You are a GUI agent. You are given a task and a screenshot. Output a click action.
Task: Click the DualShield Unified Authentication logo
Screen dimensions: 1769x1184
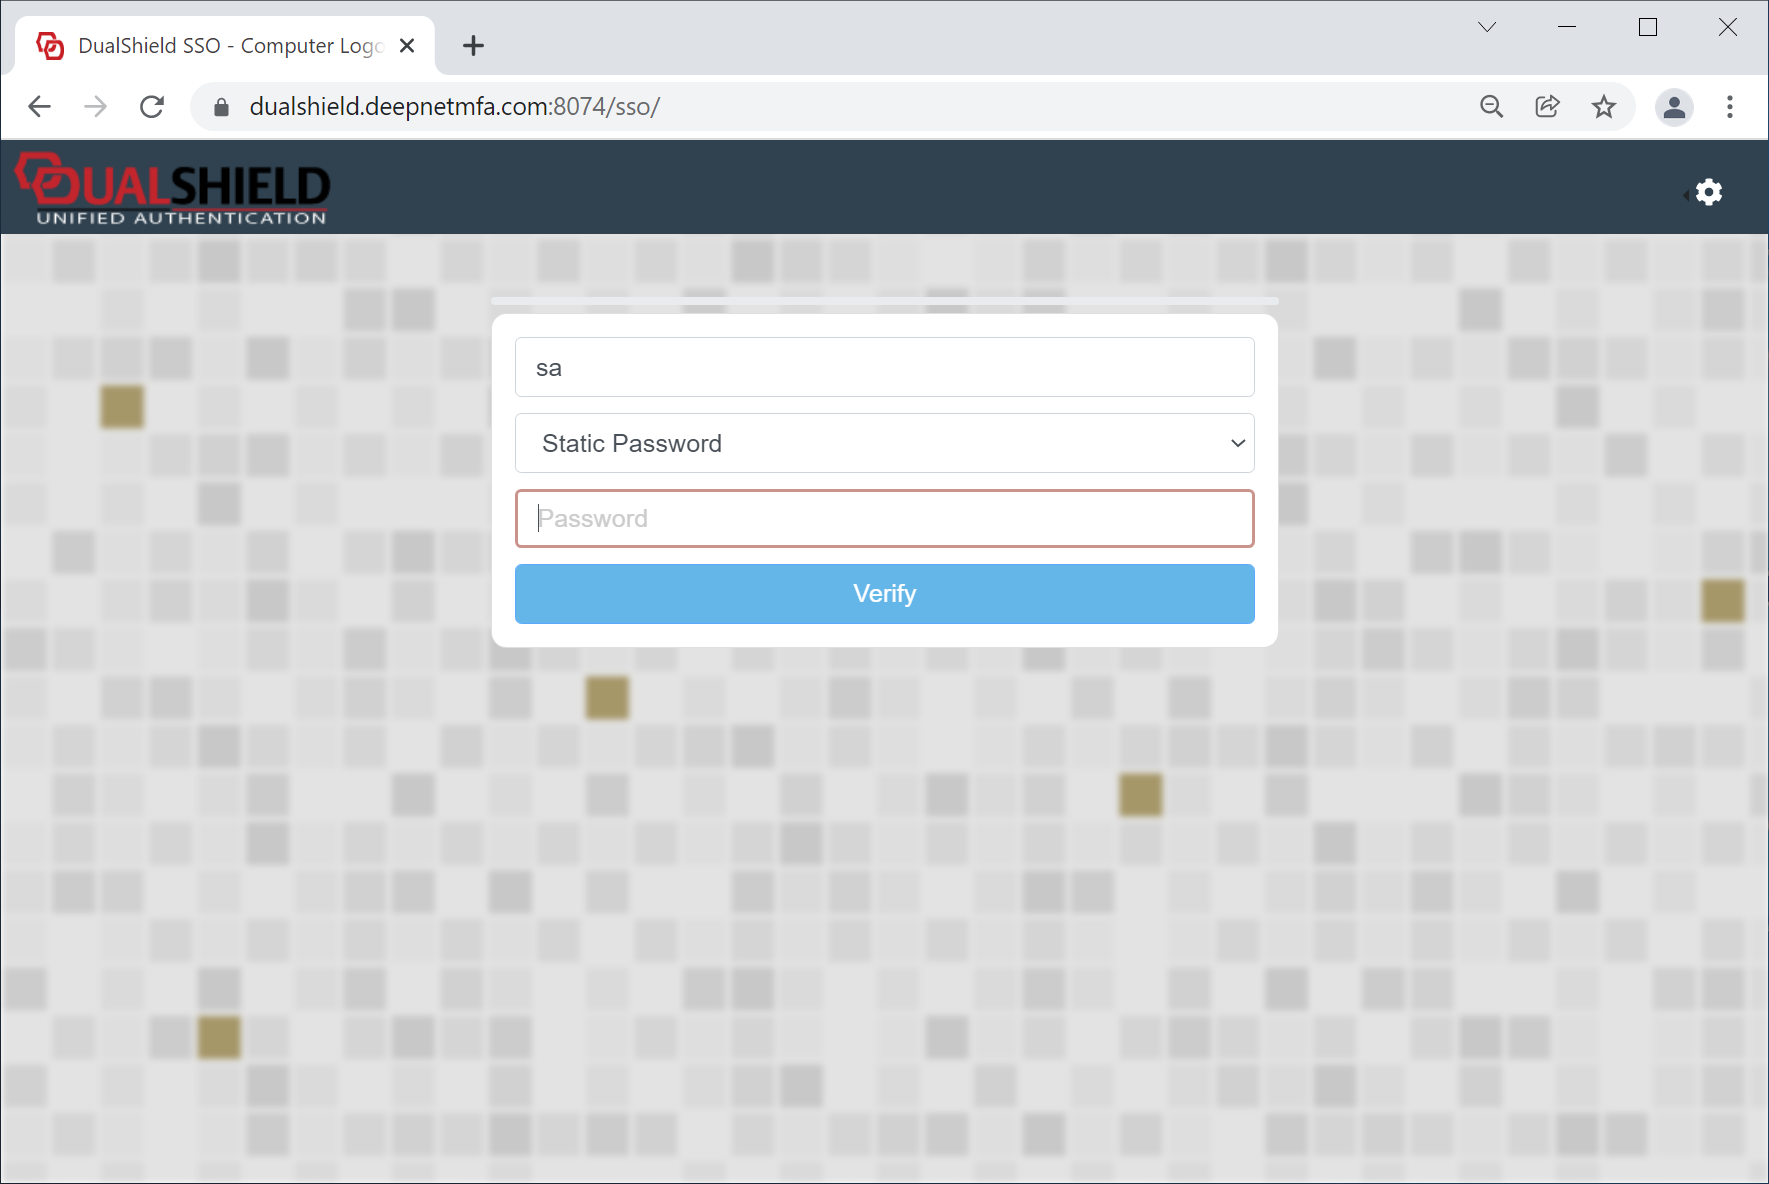coord(173,188)
